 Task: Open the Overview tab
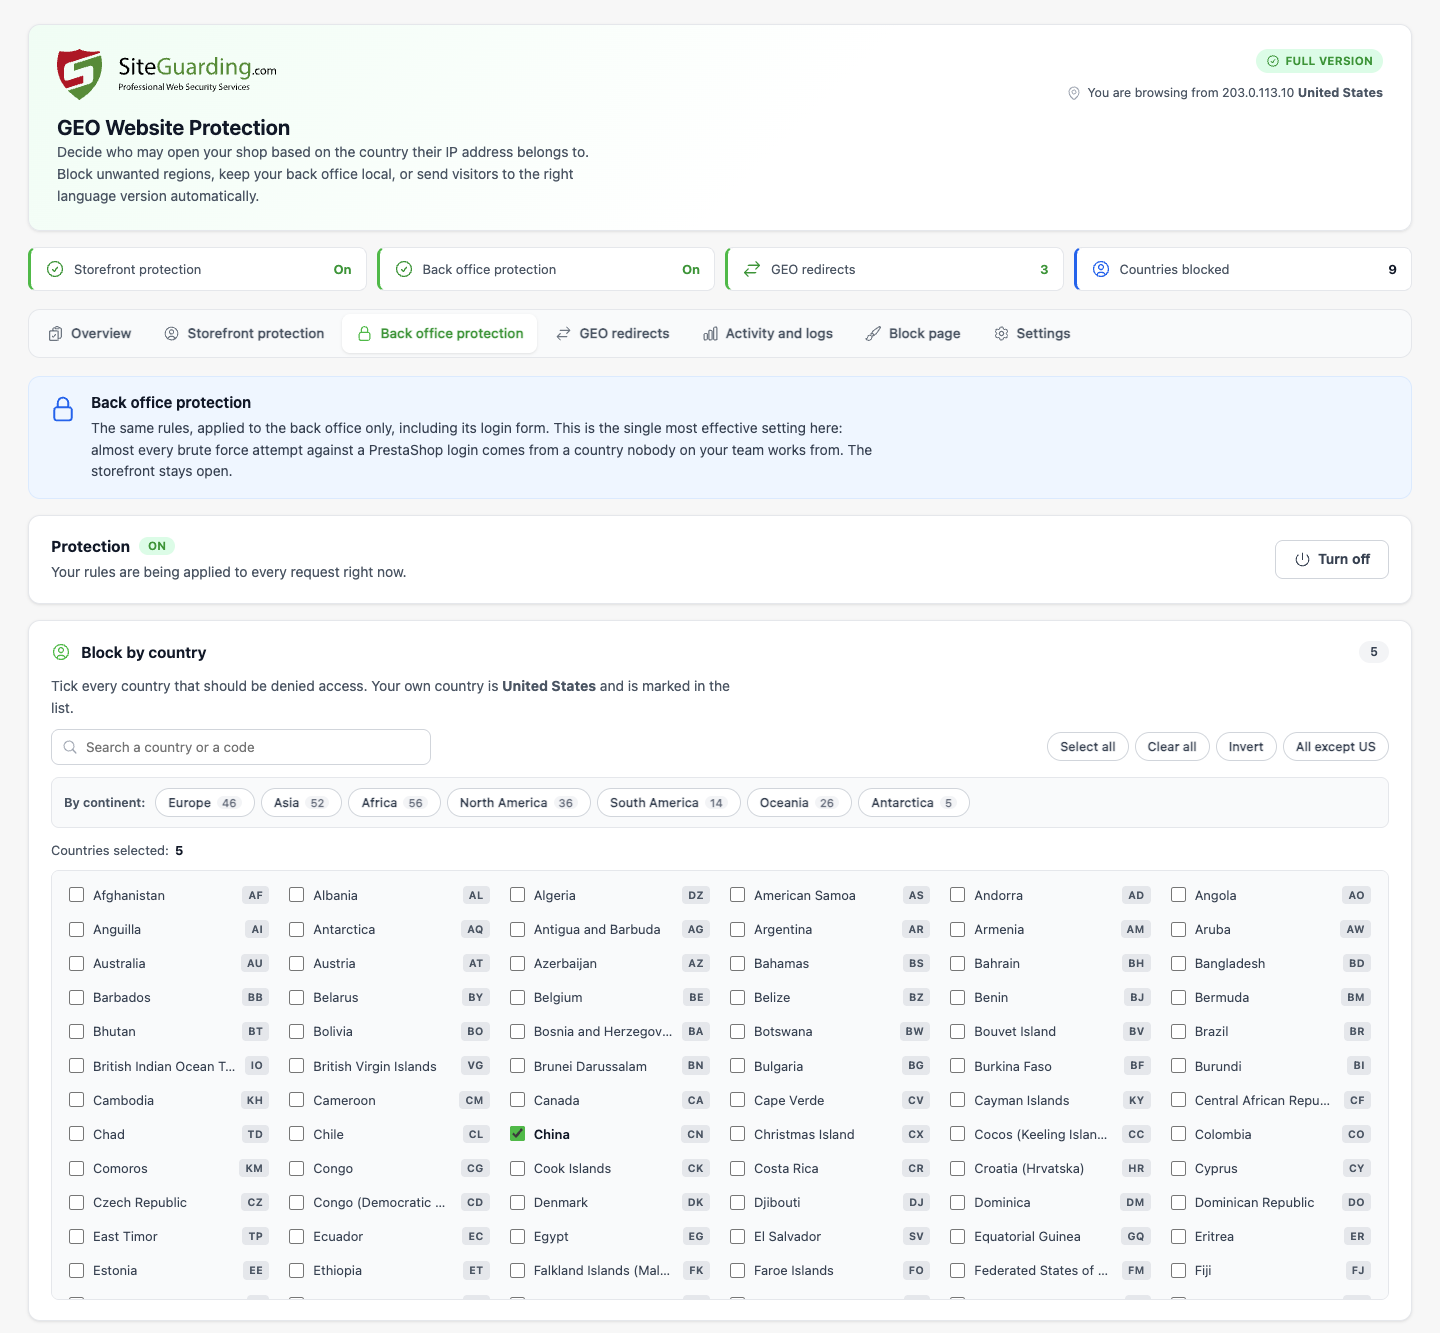[x=90, y=333]
